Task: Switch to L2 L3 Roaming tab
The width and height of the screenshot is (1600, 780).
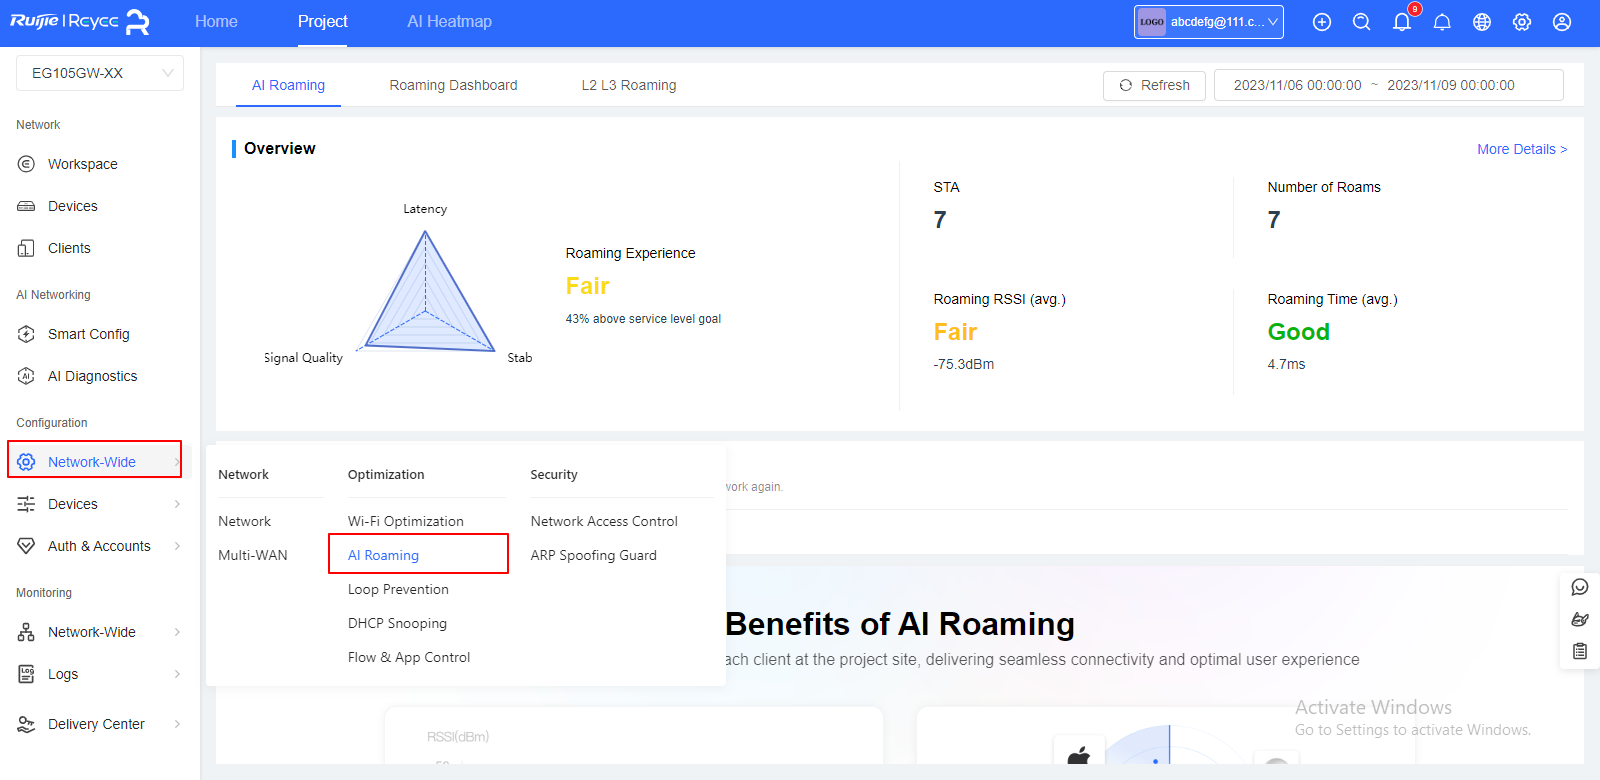Action: click(629, 85)
